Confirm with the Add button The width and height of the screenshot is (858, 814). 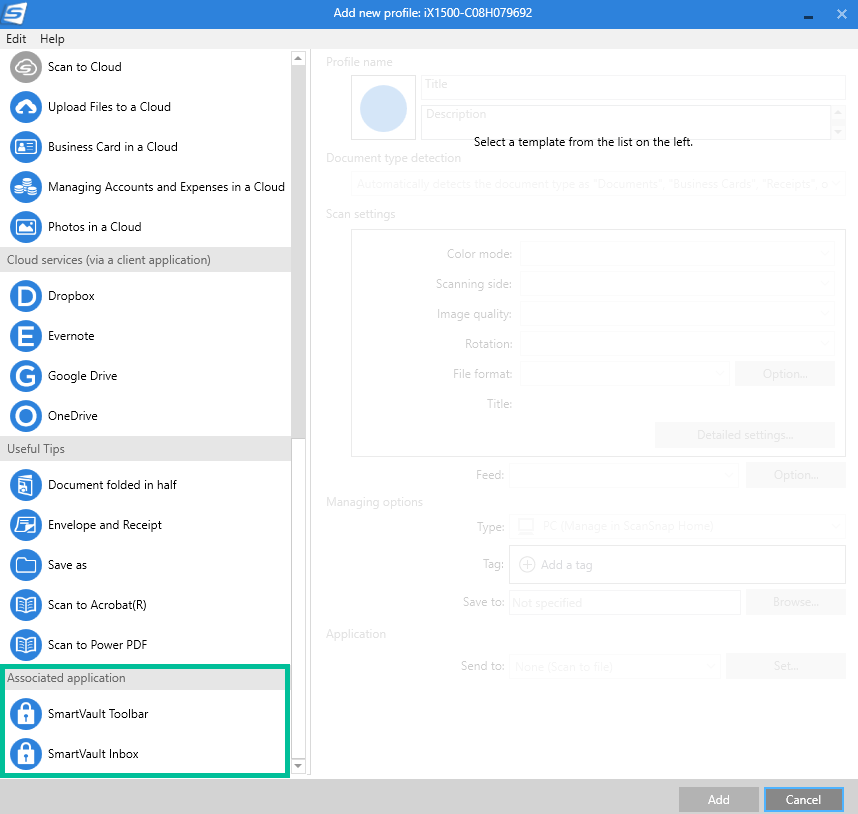[x=718, y=800]
